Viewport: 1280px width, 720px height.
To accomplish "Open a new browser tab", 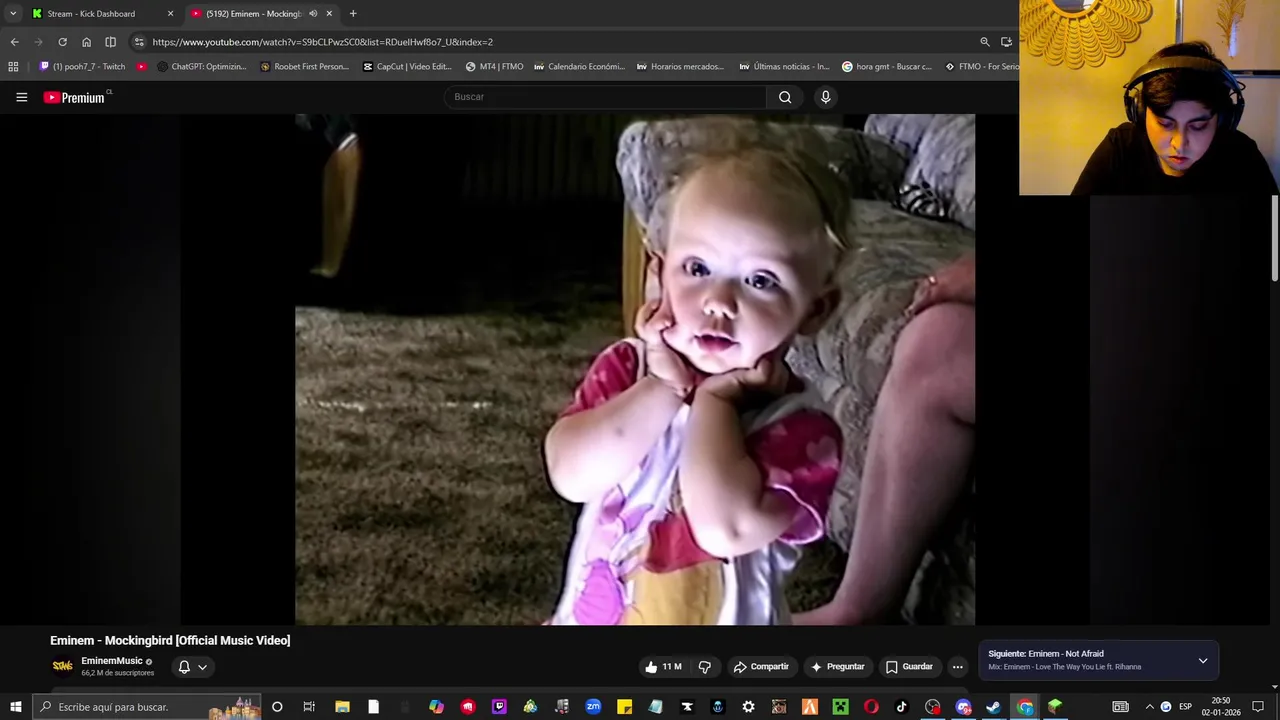I will (x=353, y=14).
